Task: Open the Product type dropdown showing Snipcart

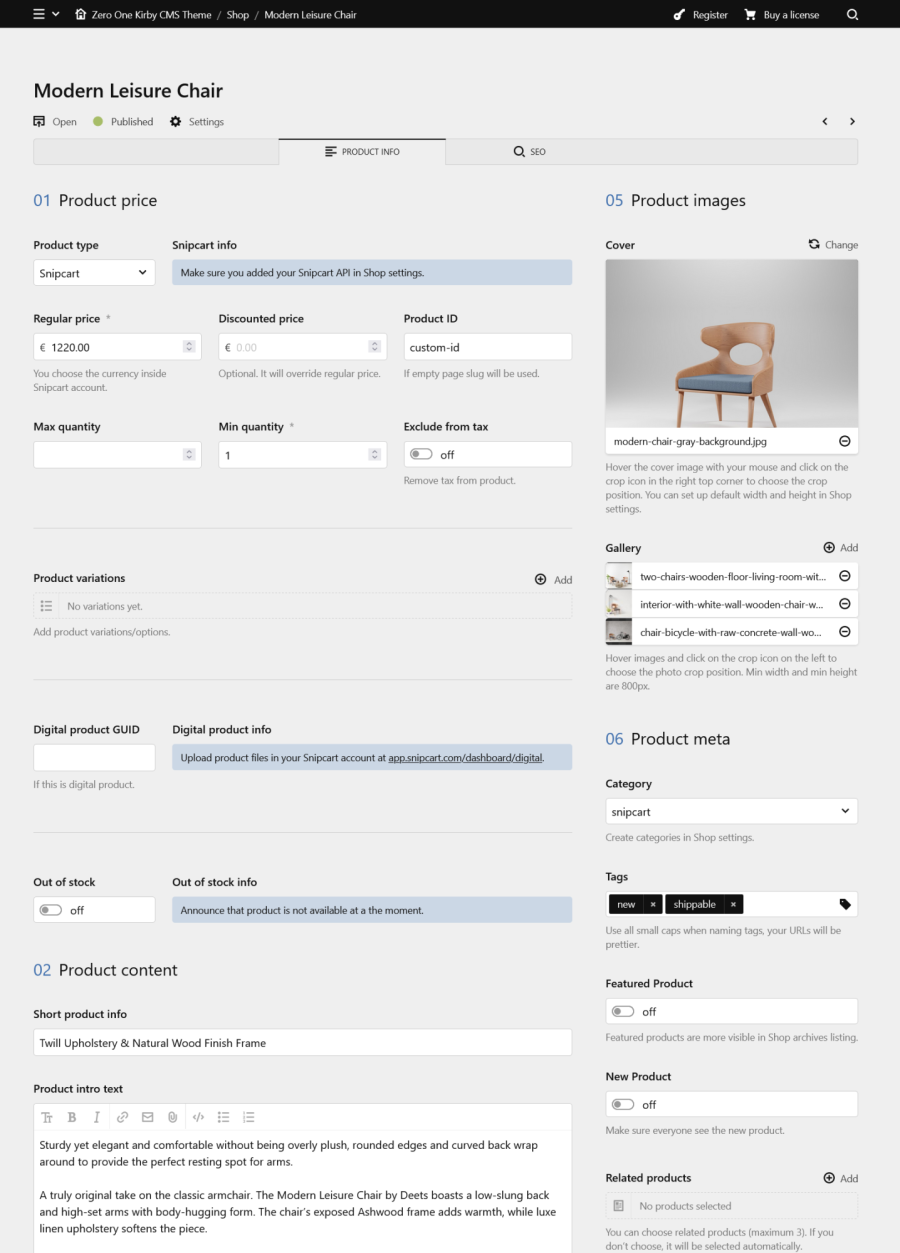Action: pos(94,272)
